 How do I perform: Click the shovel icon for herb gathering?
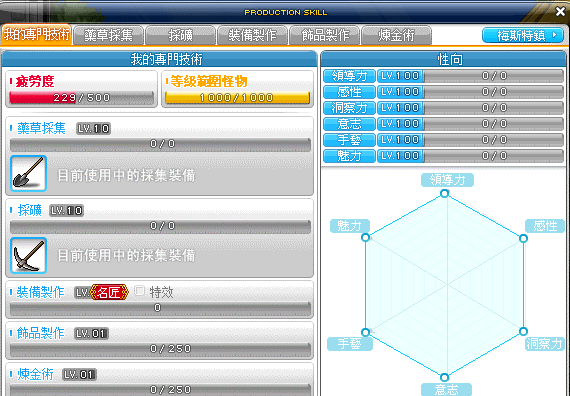point(28,173)
